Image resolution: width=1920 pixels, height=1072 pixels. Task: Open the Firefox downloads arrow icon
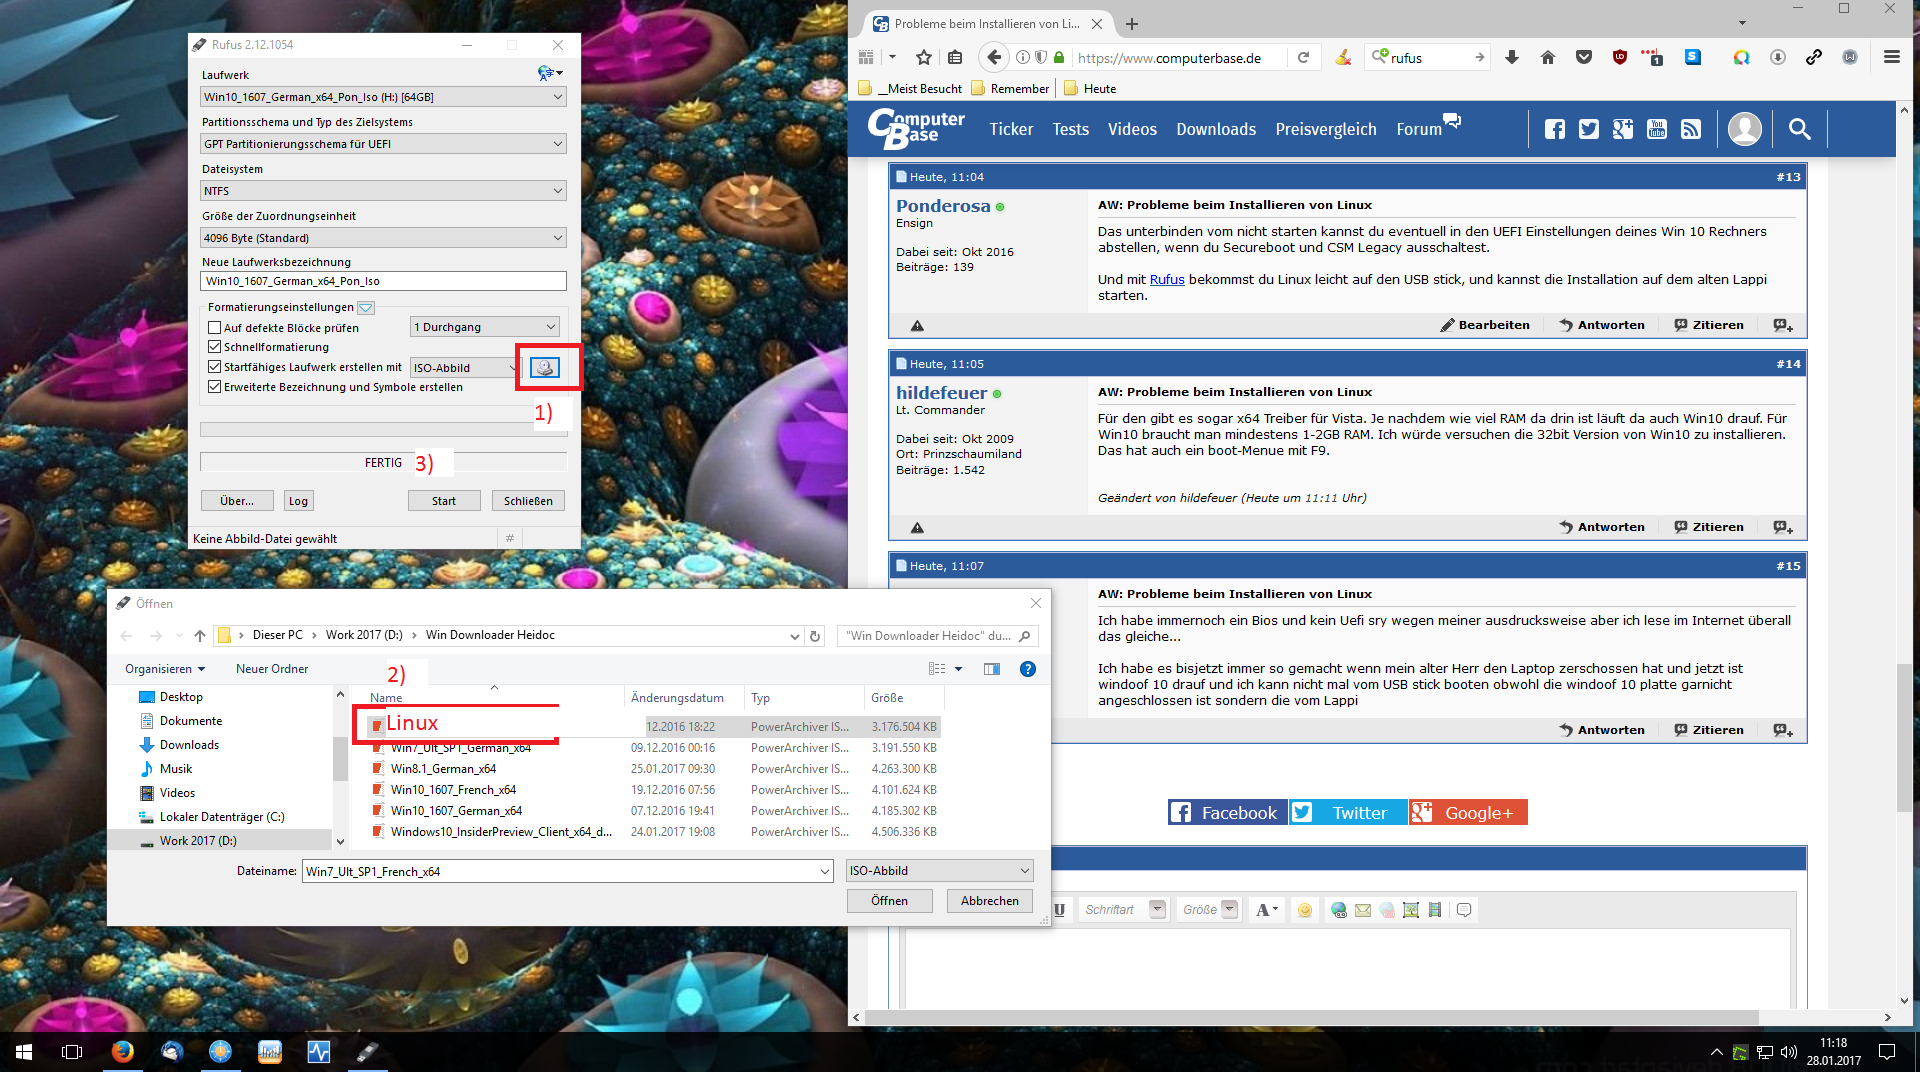[1512, 57]
